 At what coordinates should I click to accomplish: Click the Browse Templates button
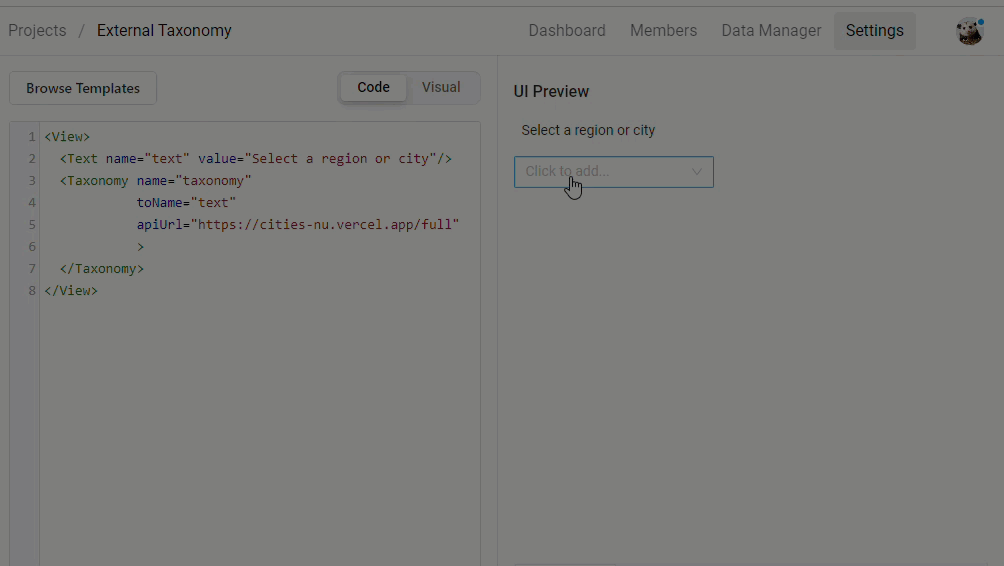(83, 88)
